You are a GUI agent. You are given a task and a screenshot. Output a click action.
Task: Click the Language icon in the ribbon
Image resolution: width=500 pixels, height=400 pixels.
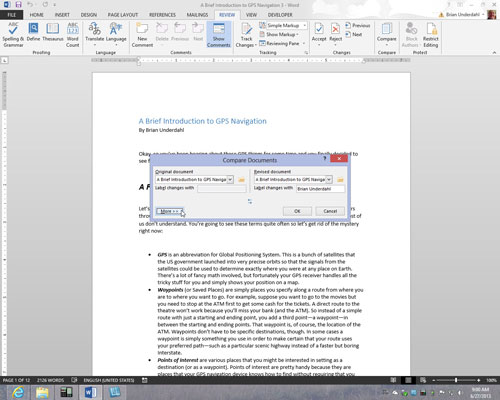click(x=116, y=29)
